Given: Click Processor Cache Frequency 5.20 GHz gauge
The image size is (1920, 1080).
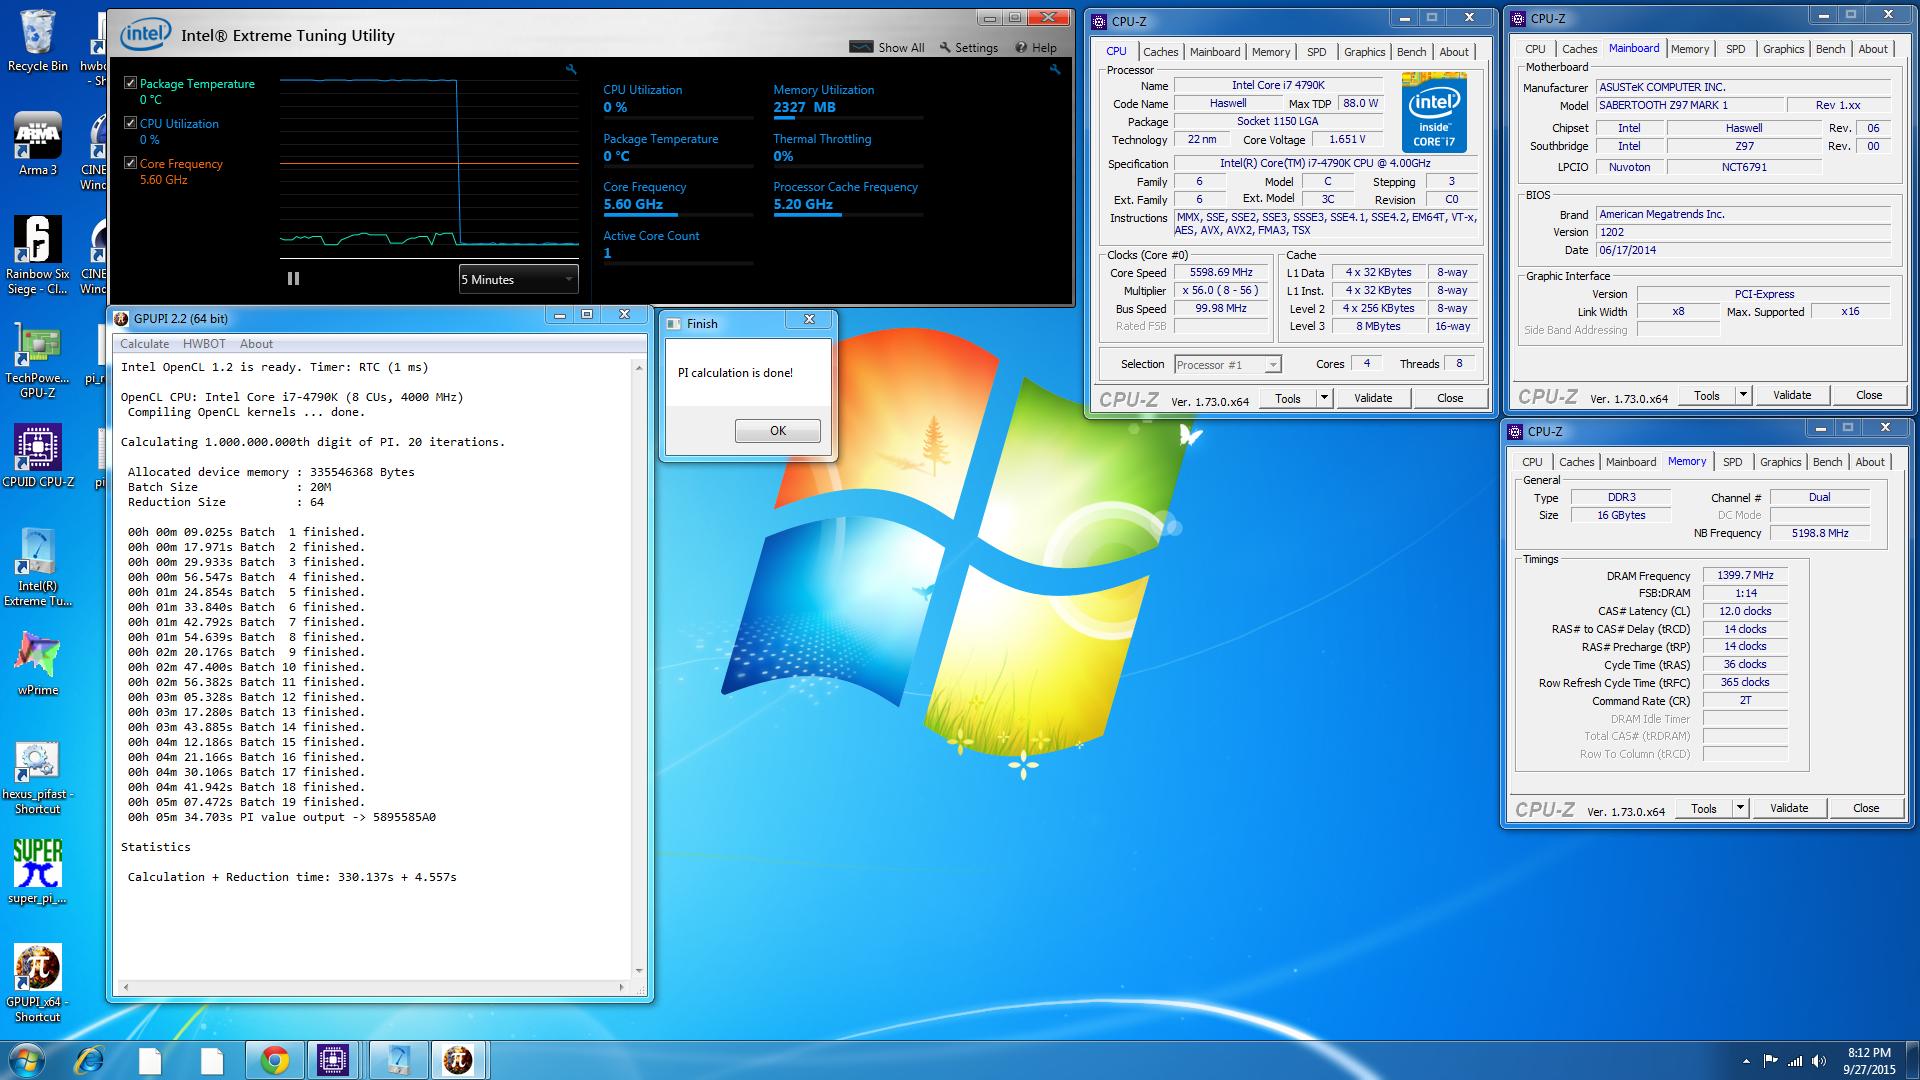Looking at the screenshot, I should pos(848,200).
